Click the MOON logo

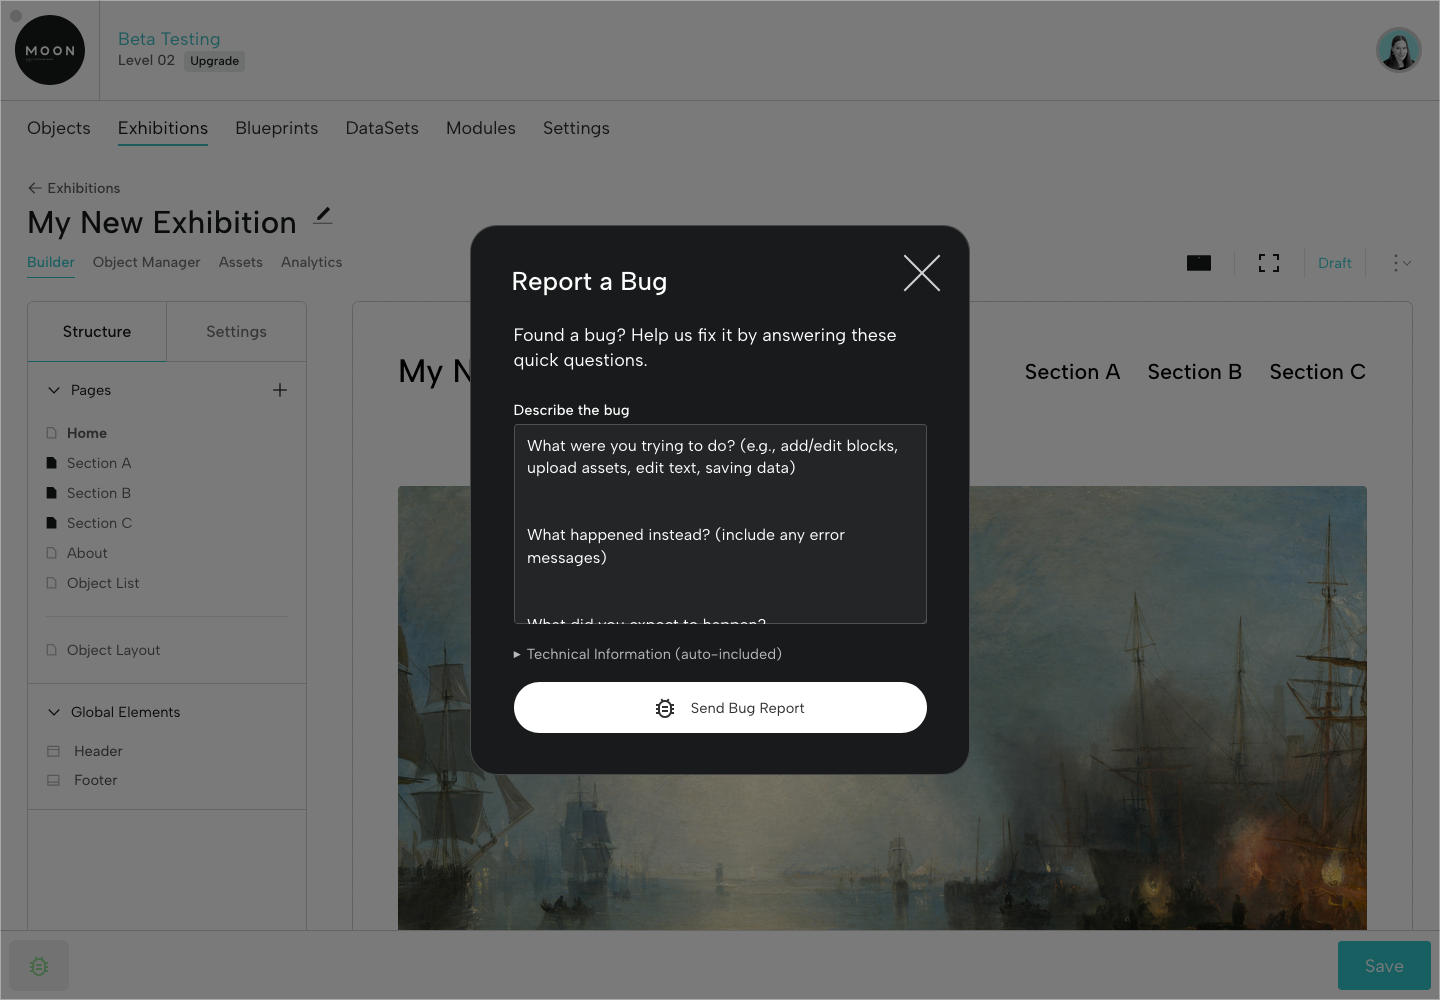point(50,50)
